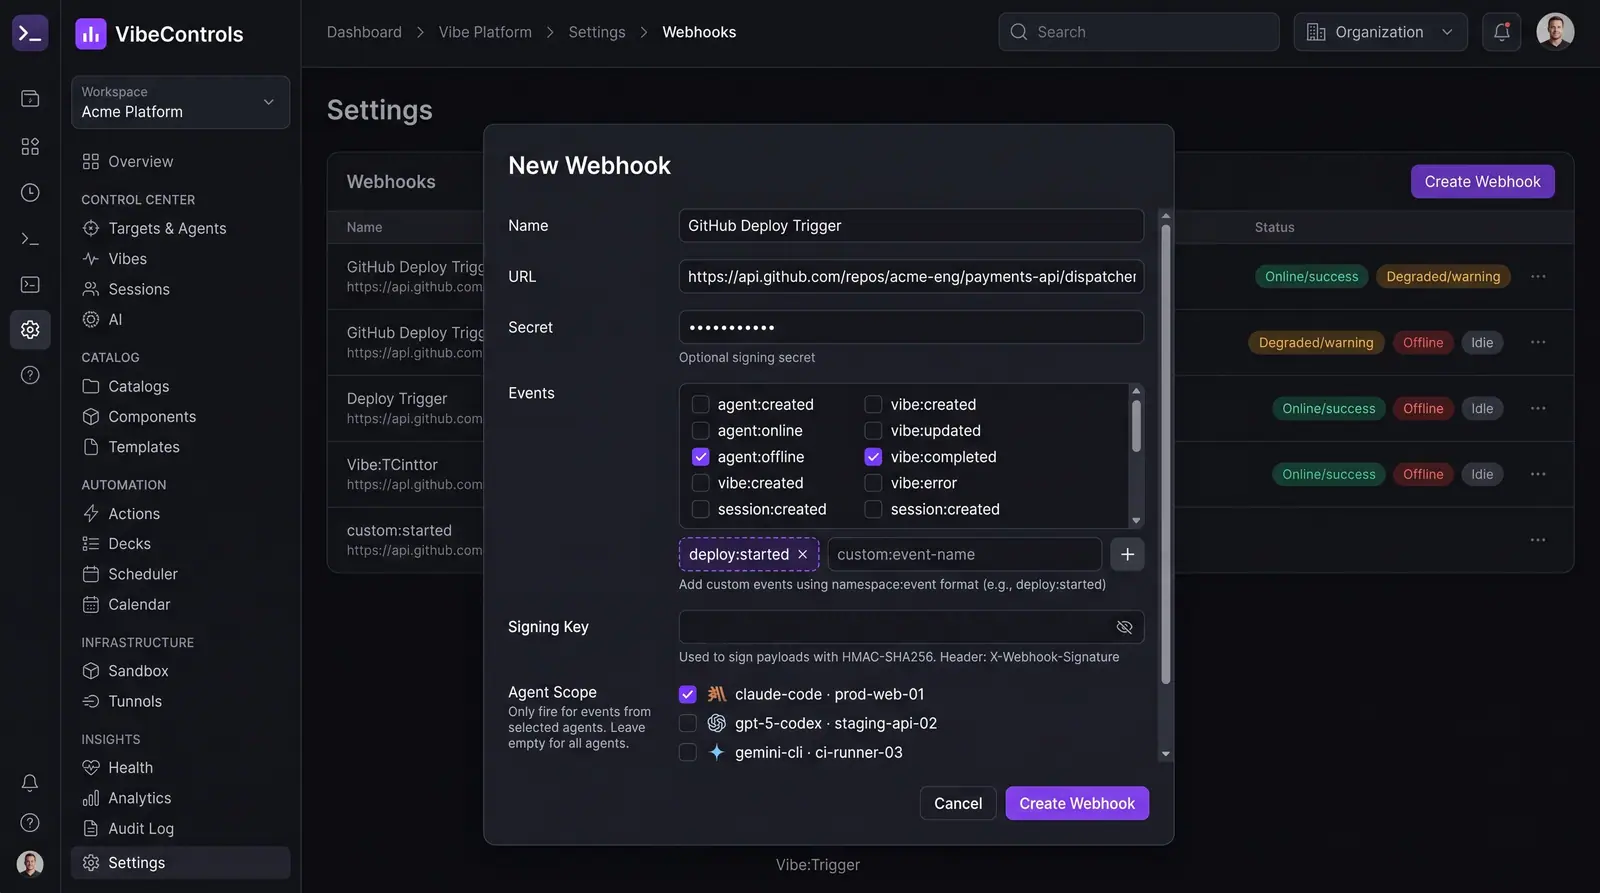Go to Dashboard breadcrumb
The image size is (1600, 893).
click(x=364, y=32)
